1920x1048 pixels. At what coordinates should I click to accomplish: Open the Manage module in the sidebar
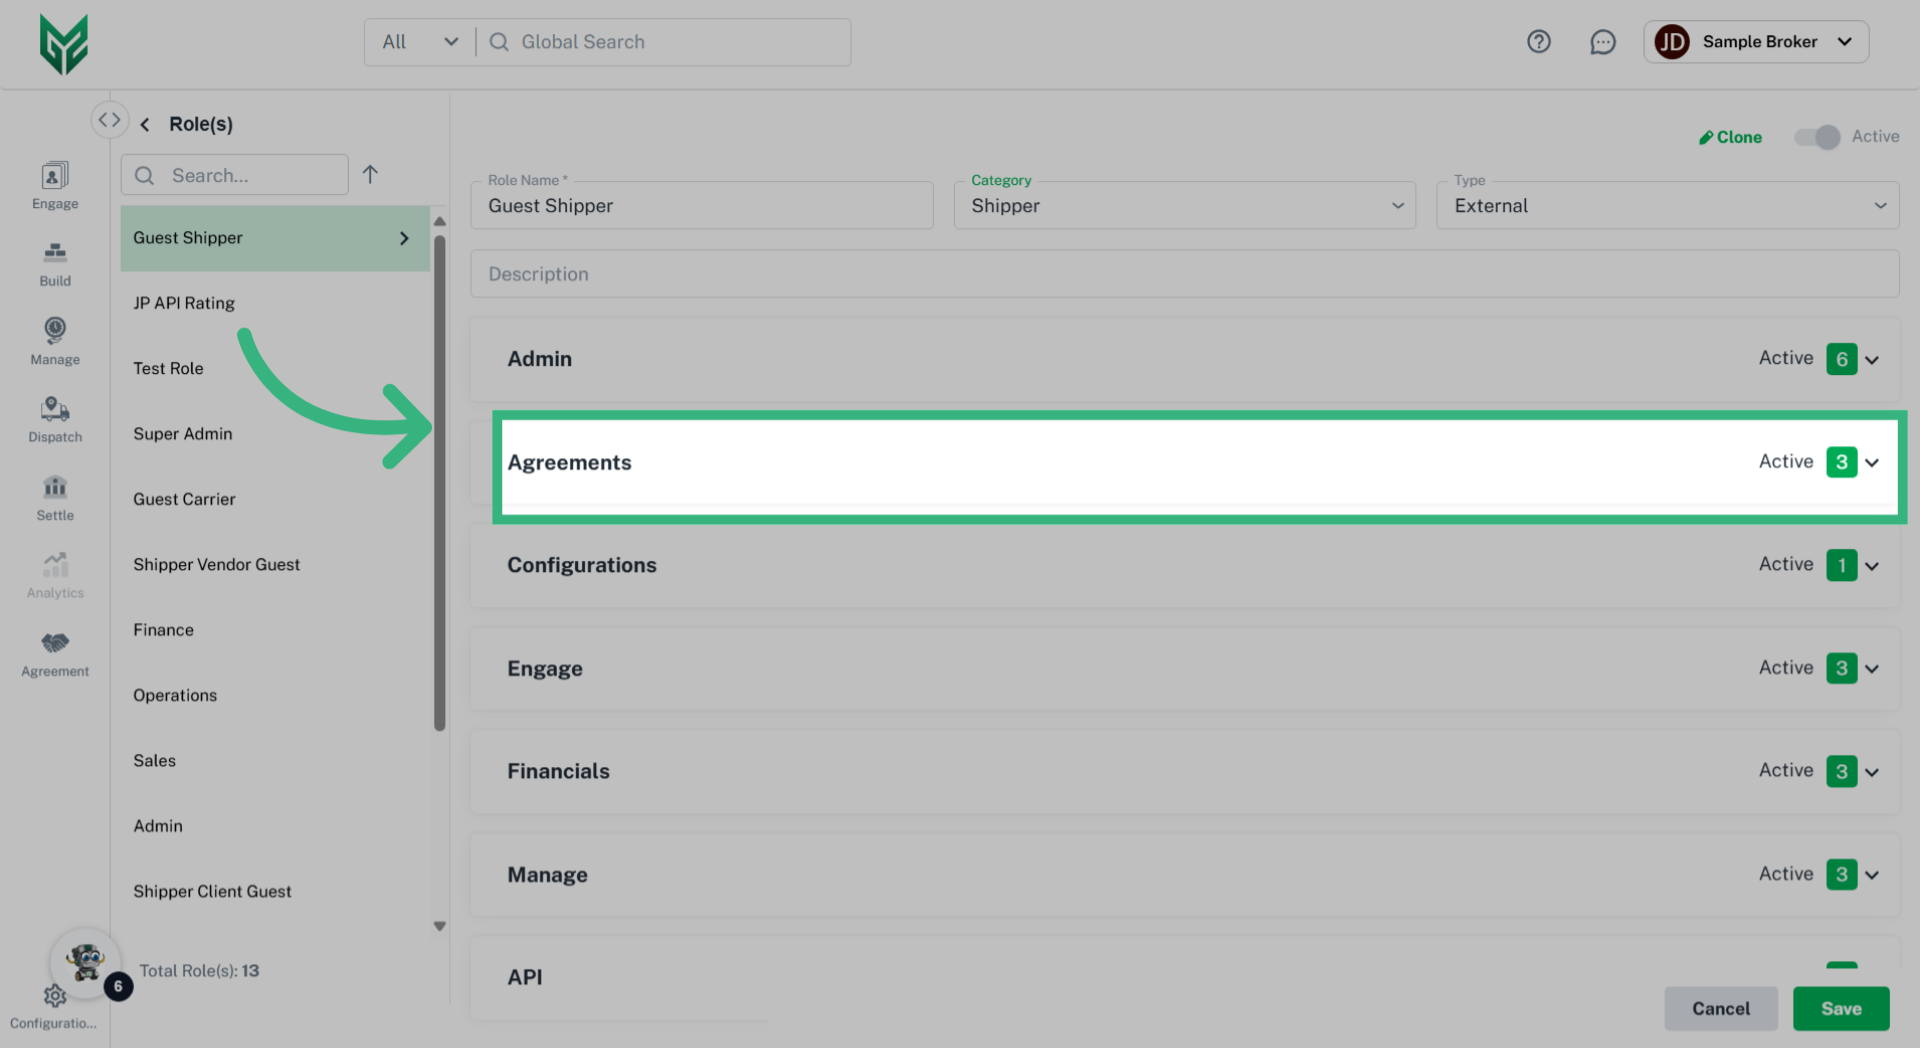pyautogui.click(x=54, y=340)
